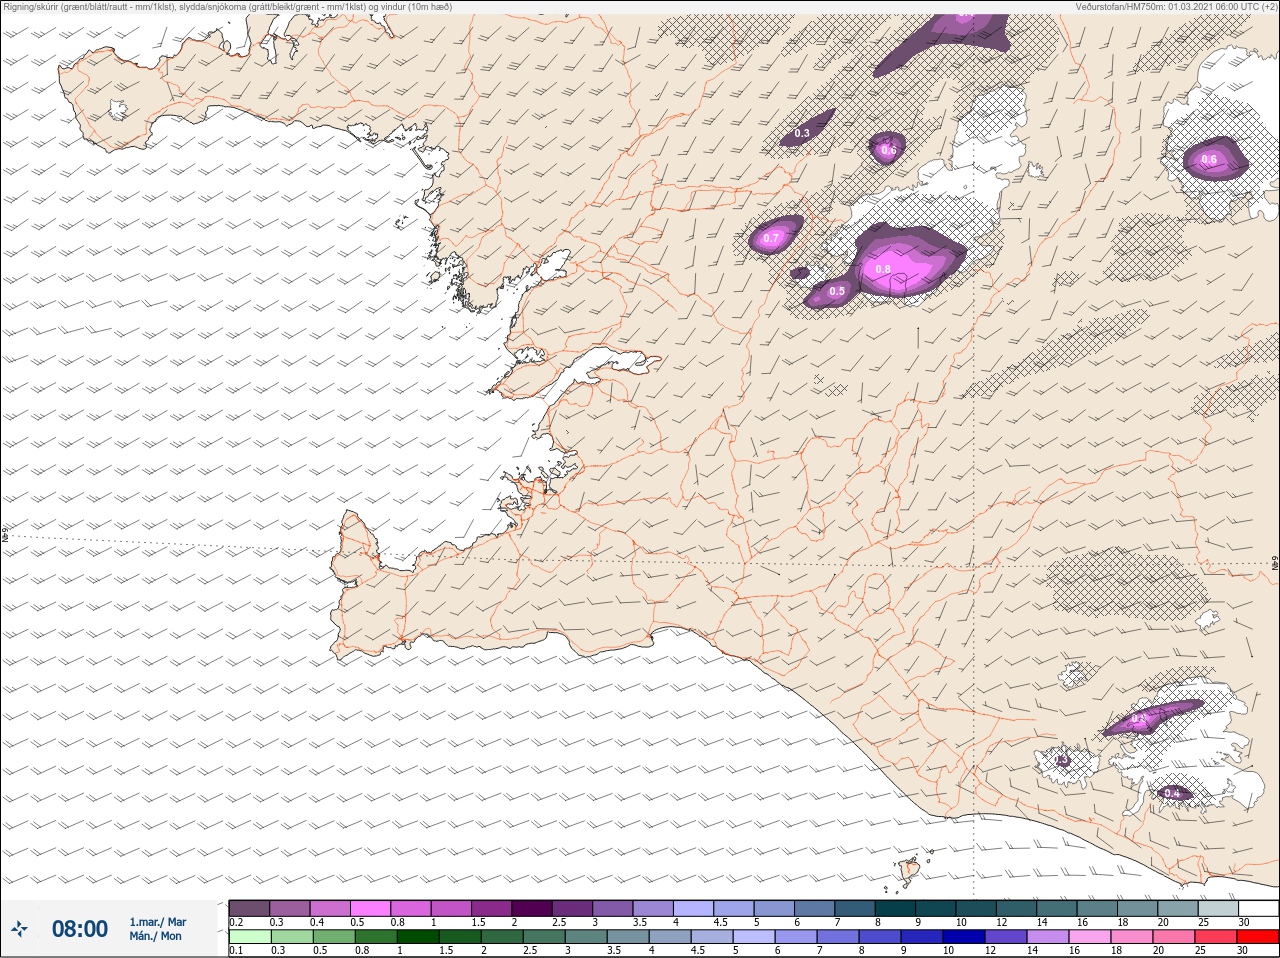Pick lower scale bright red swatch after 30
Image resolution: width=1280 pixels, height=958 pixels.
point(1258,937)
